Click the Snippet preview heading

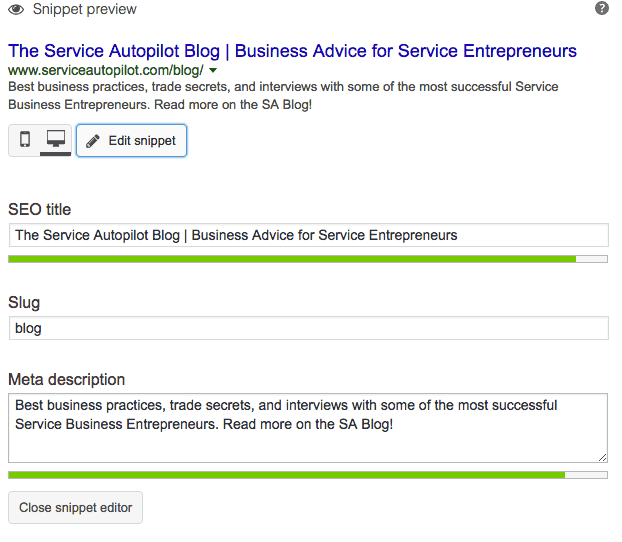pyautogui.click(x=84, y=9)
